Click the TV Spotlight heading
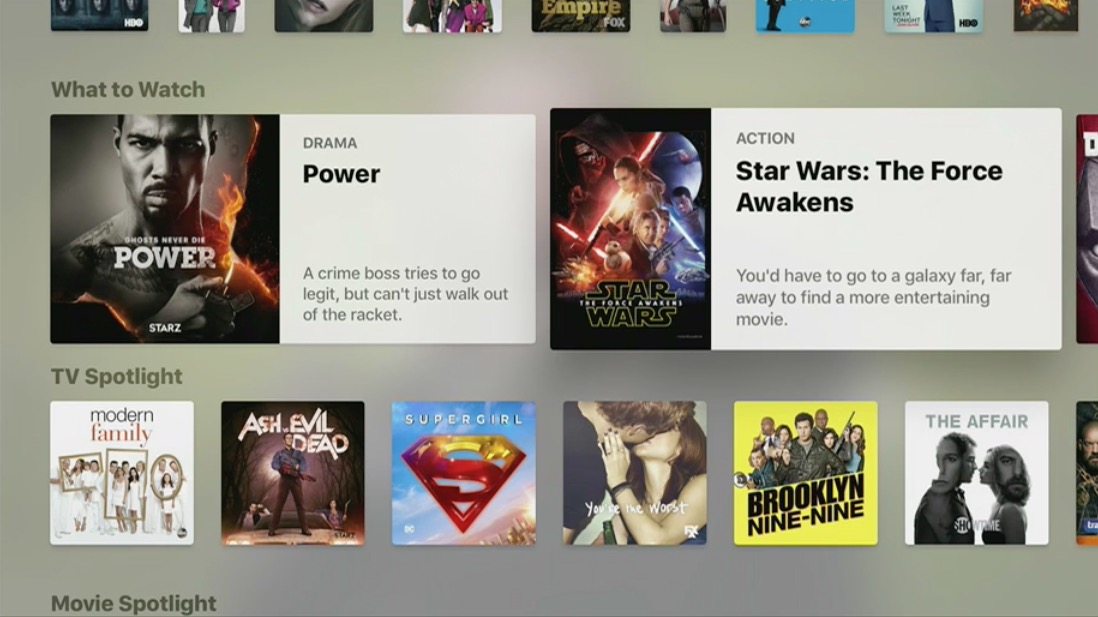 pos(116,376)
